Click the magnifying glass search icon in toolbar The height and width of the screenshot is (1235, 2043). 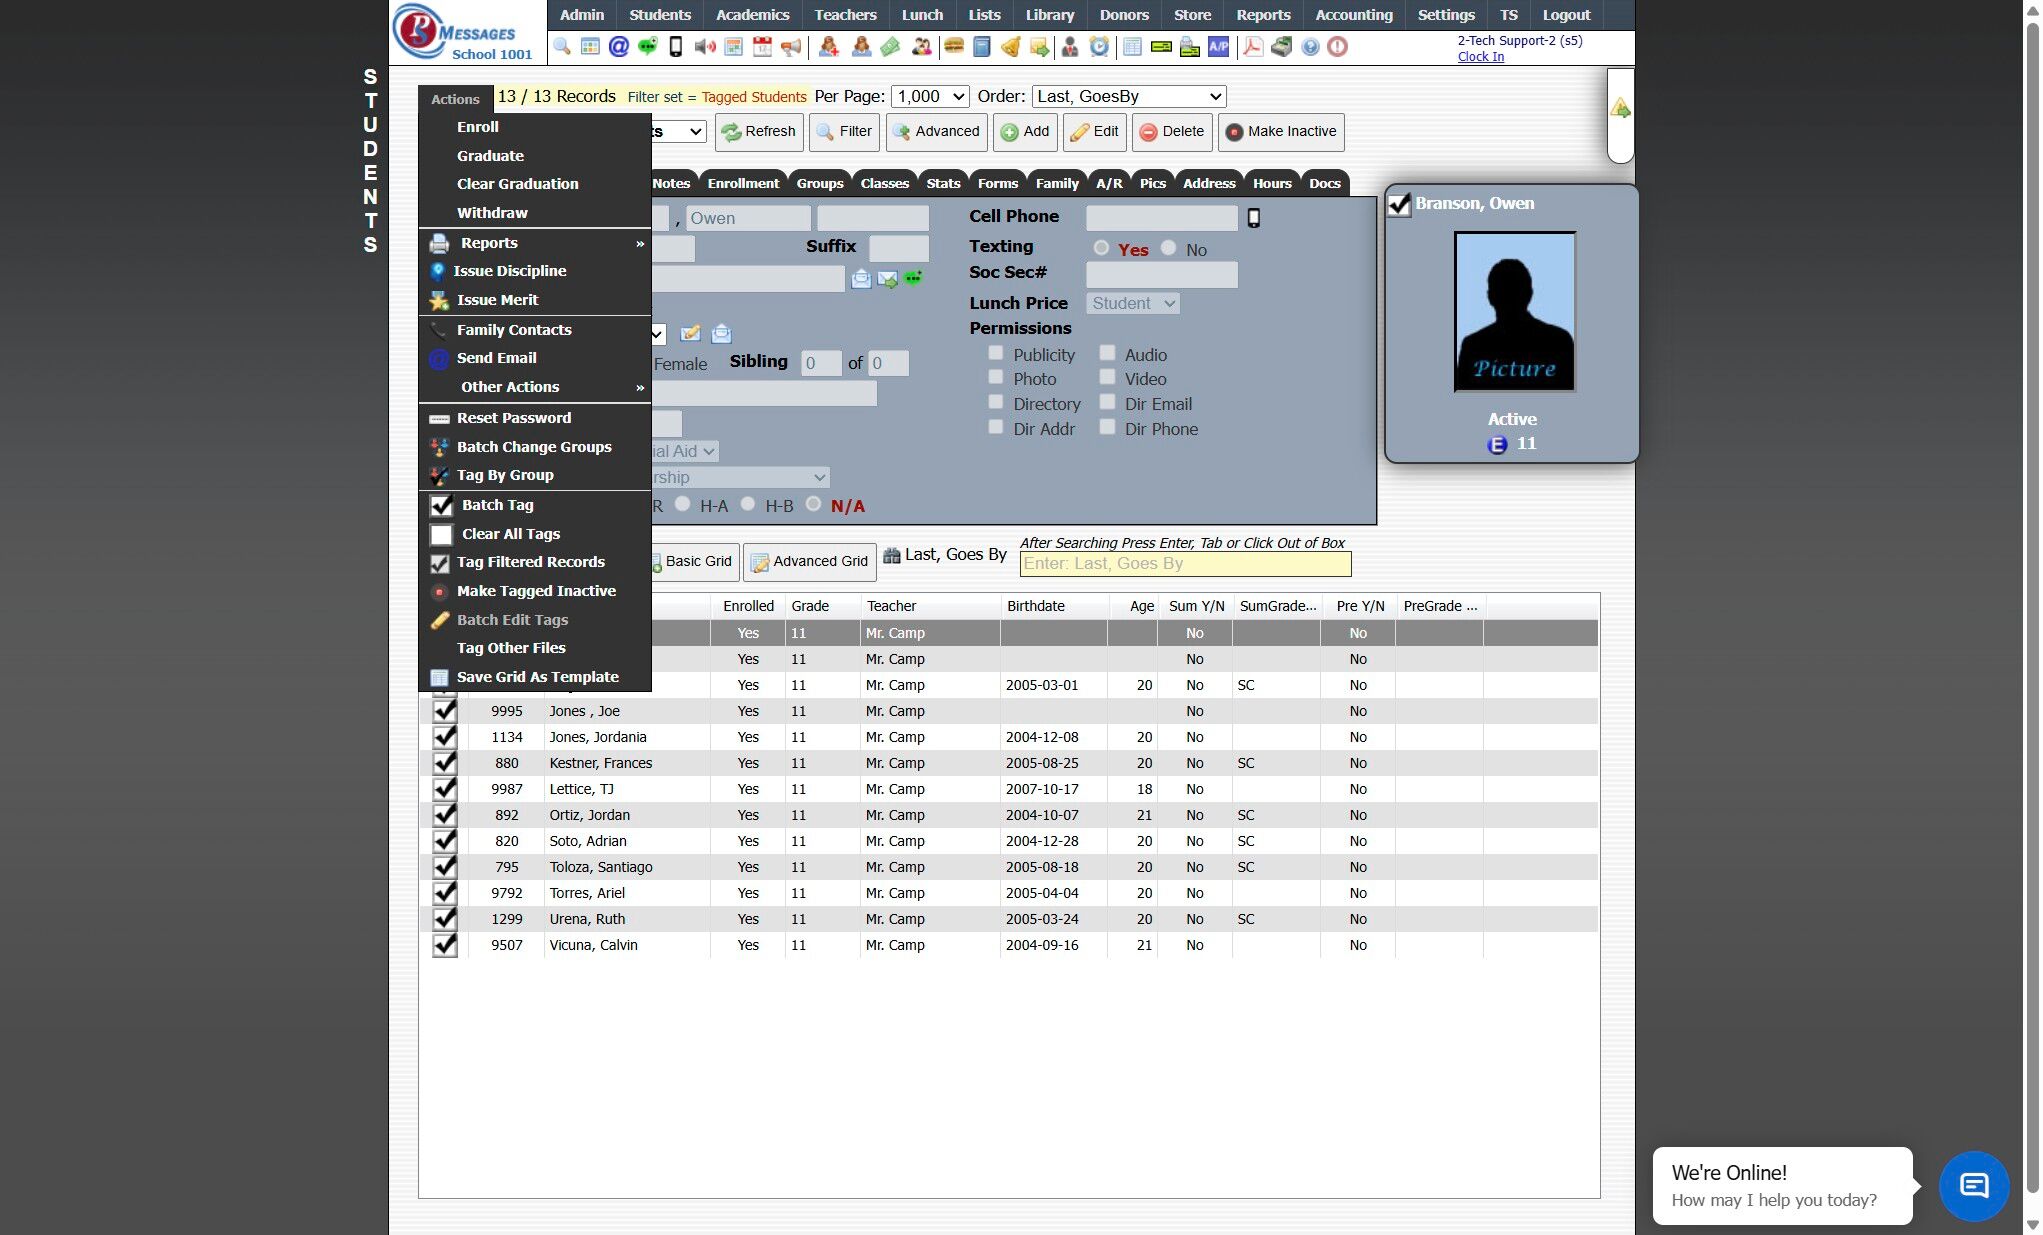562,47
